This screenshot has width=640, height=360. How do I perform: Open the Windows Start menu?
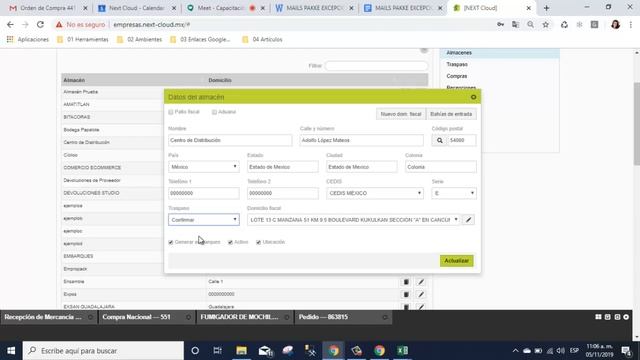point(11,351)
